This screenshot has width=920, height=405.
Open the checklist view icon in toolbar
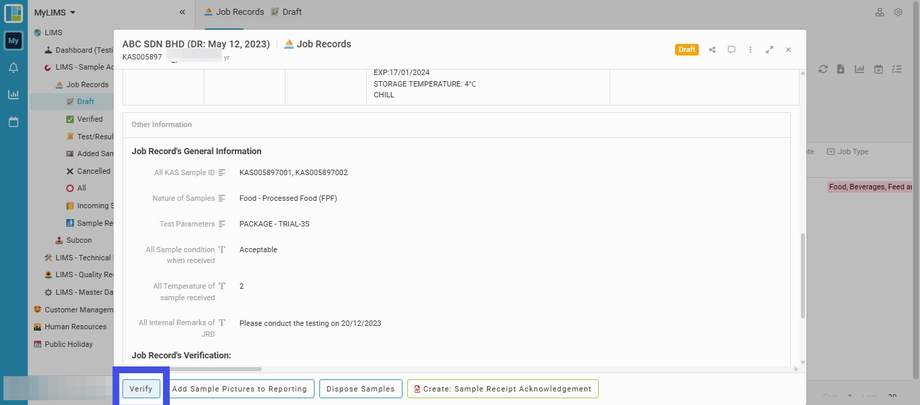tap(897, 69)
